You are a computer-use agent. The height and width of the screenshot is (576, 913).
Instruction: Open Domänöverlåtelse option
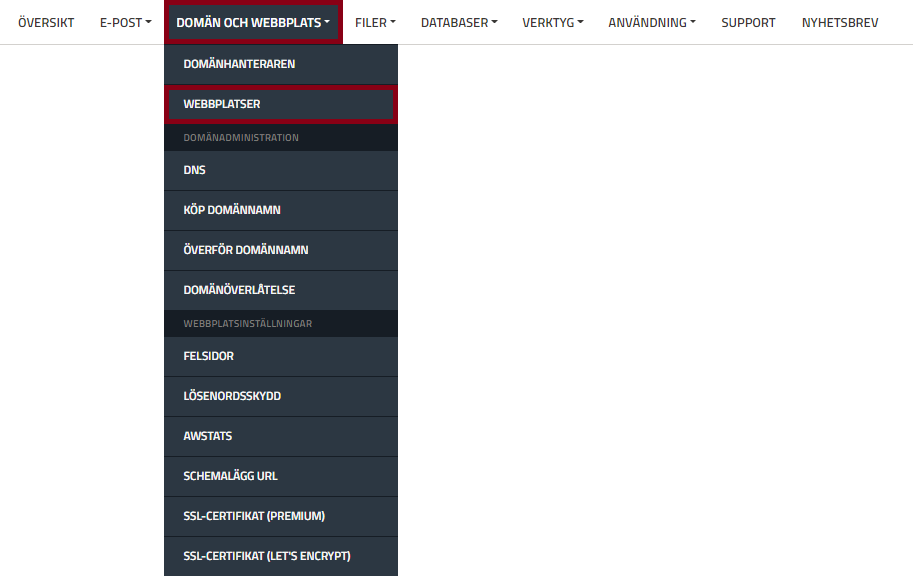click(x=281, y=290)
